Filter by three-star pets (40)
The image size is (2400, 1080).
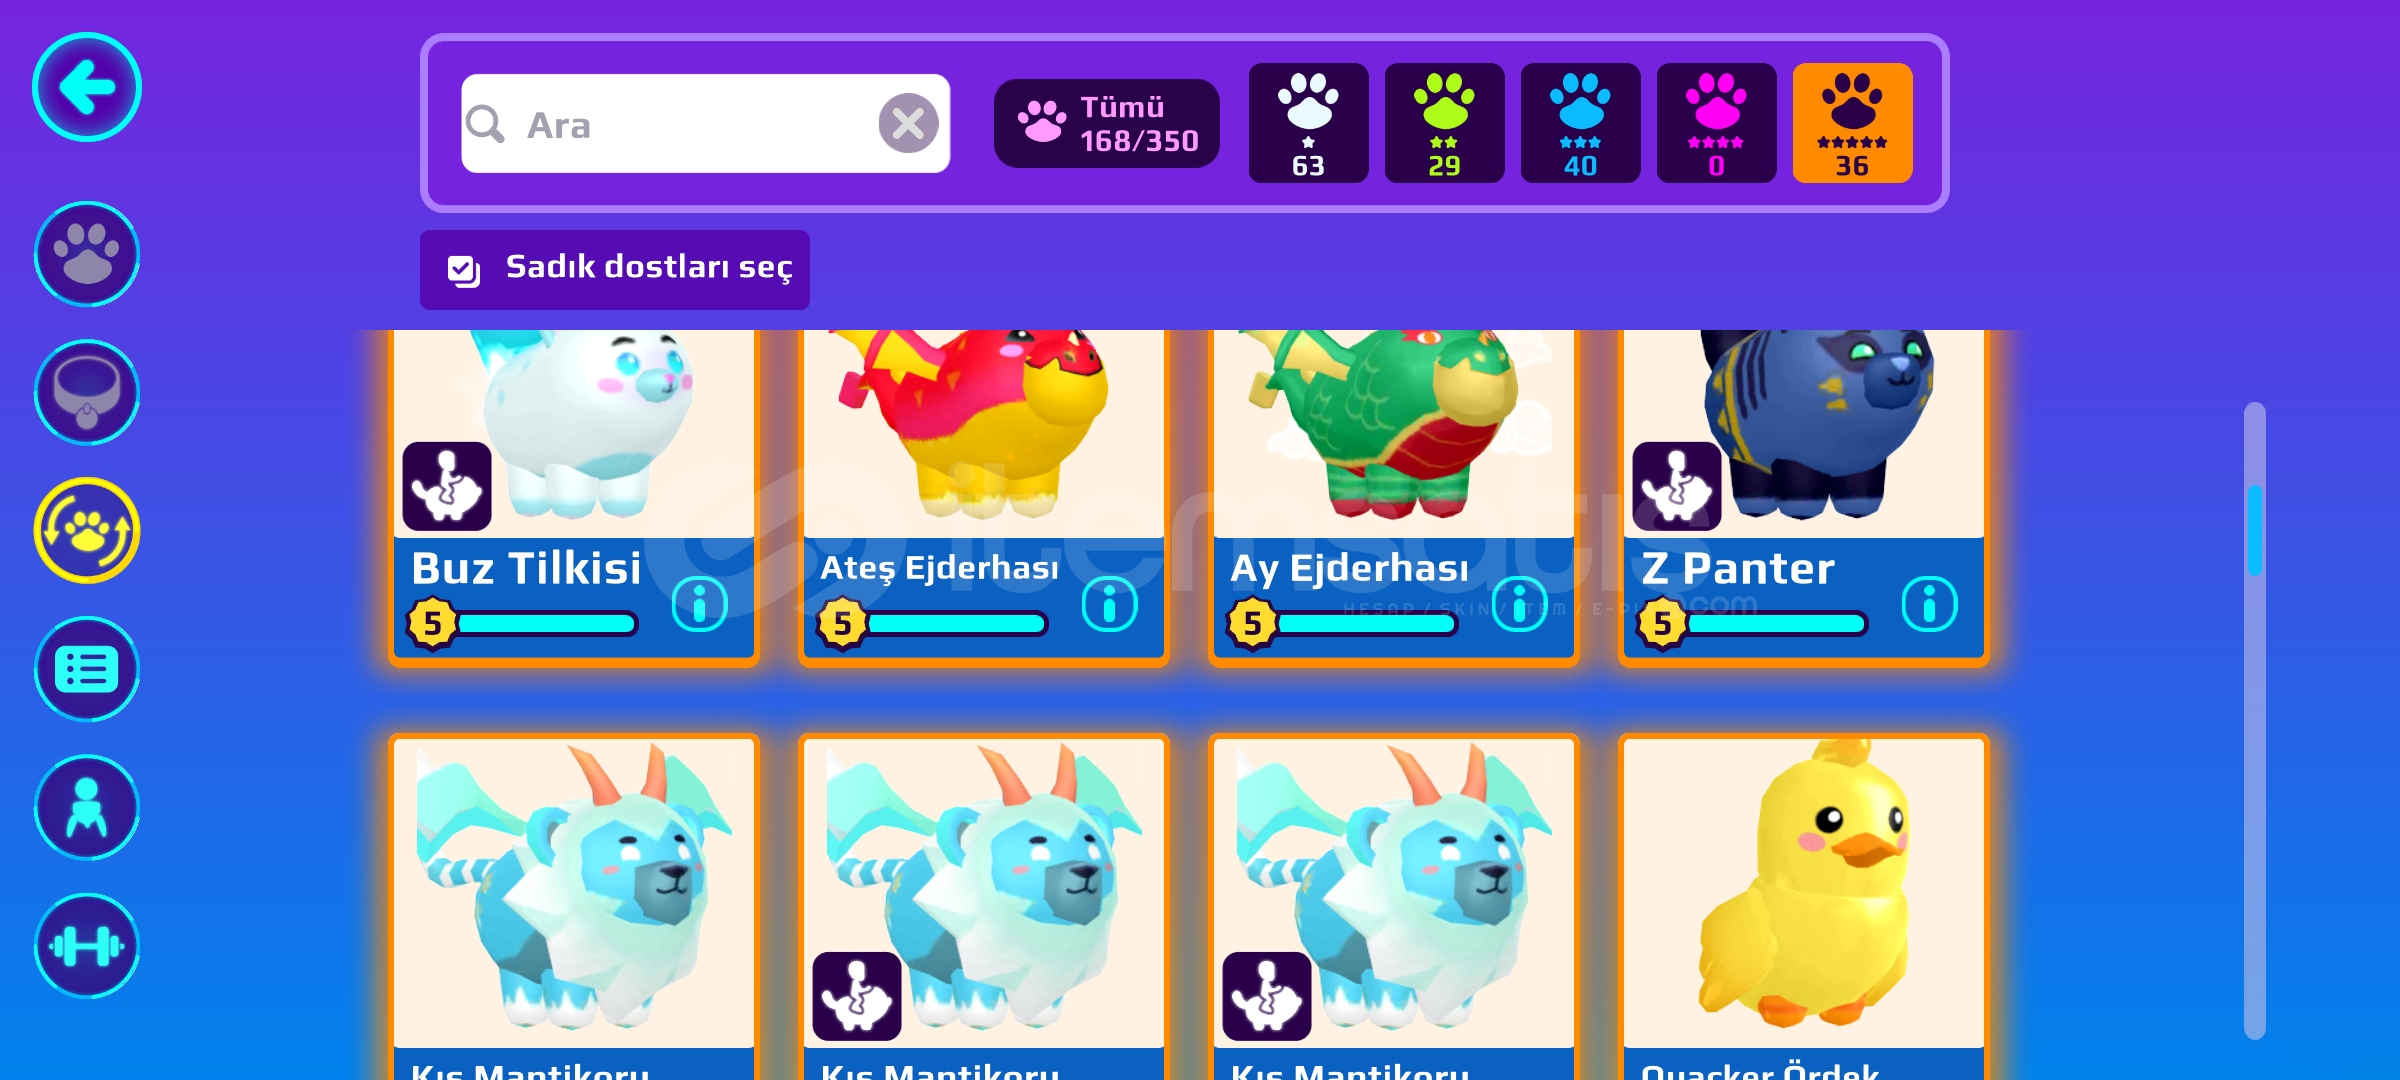point(1580,123)
